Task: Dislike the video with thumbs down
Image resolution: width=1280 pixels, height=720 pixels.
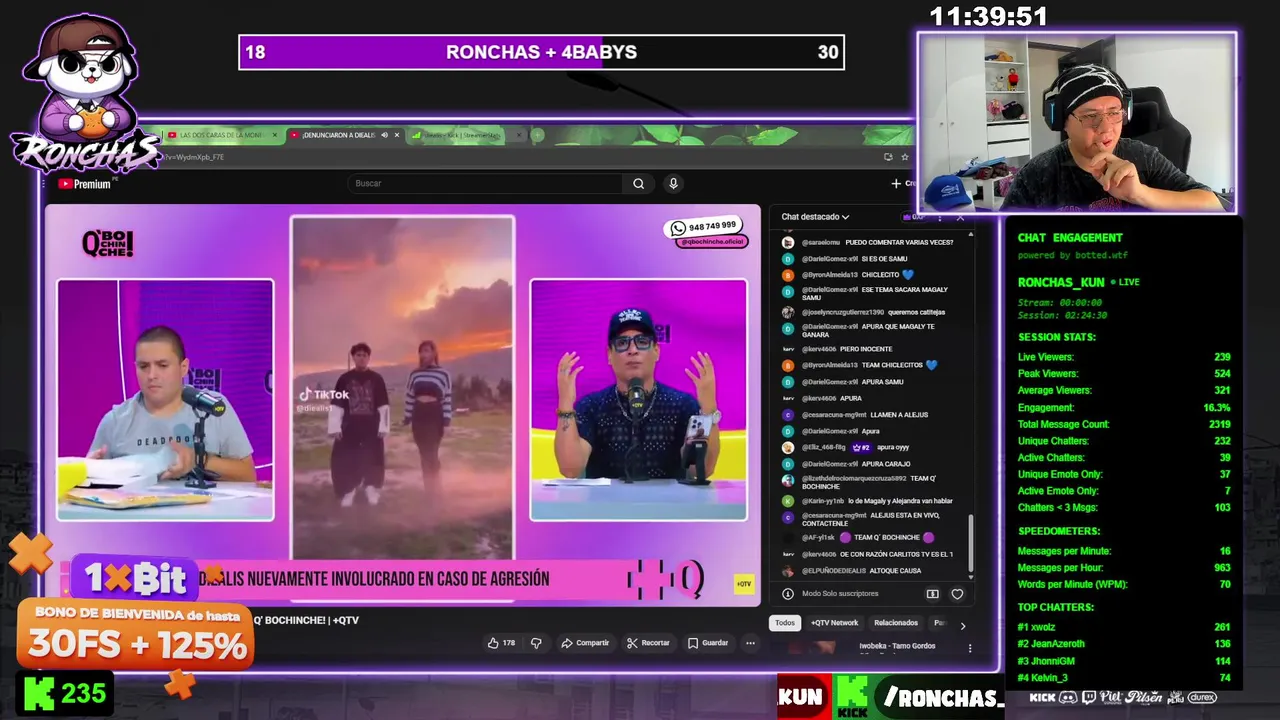Action: click(x=535, y=643)
